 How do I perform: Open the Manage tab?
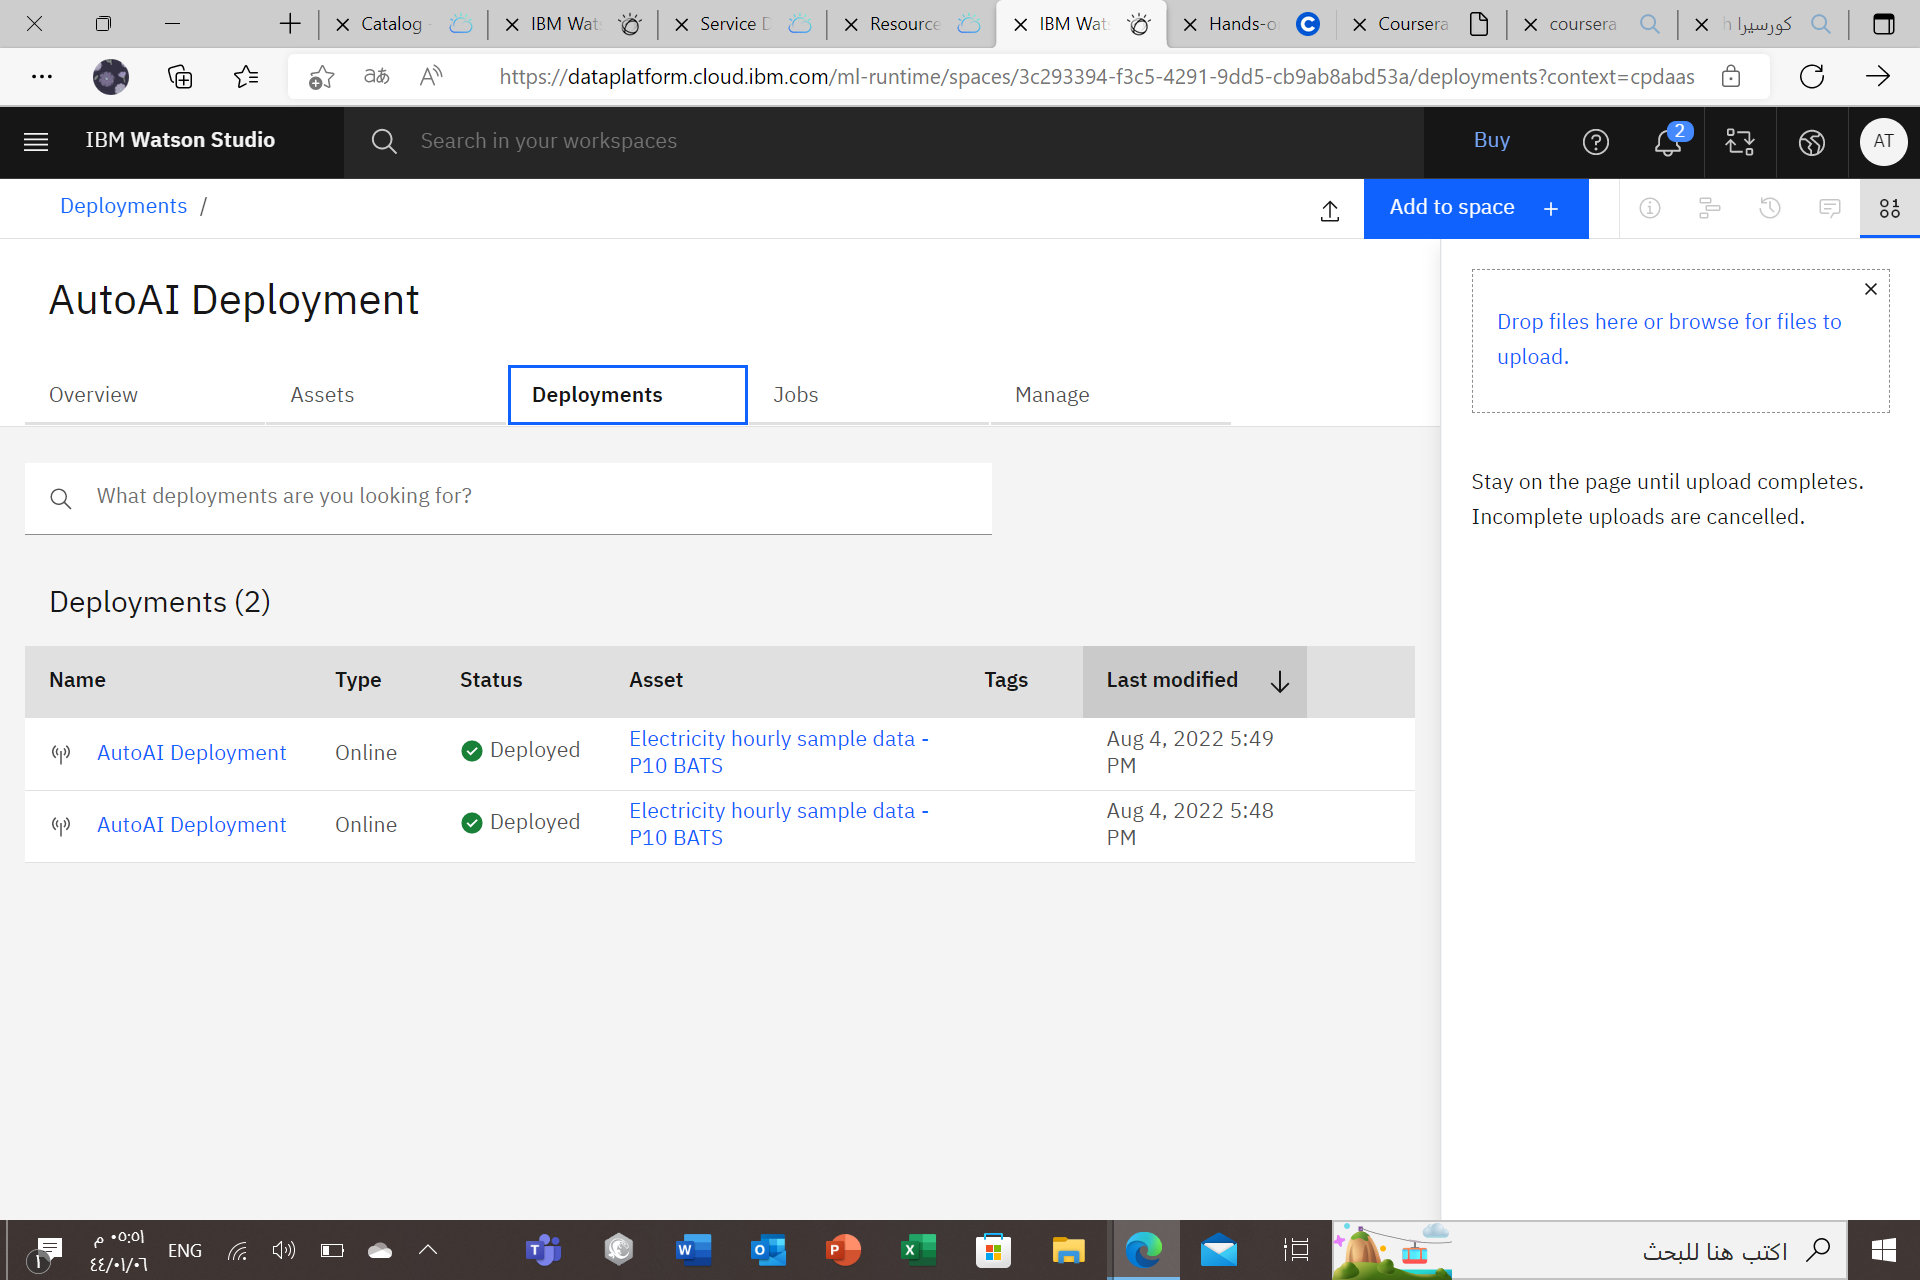[1052, 395]
